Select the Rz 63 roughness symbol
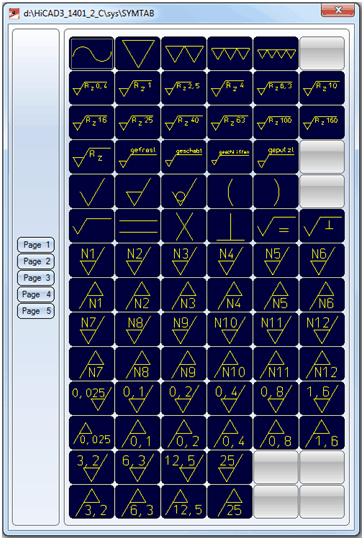This screenshot has height=538, width=363. (x=230, y=122)
